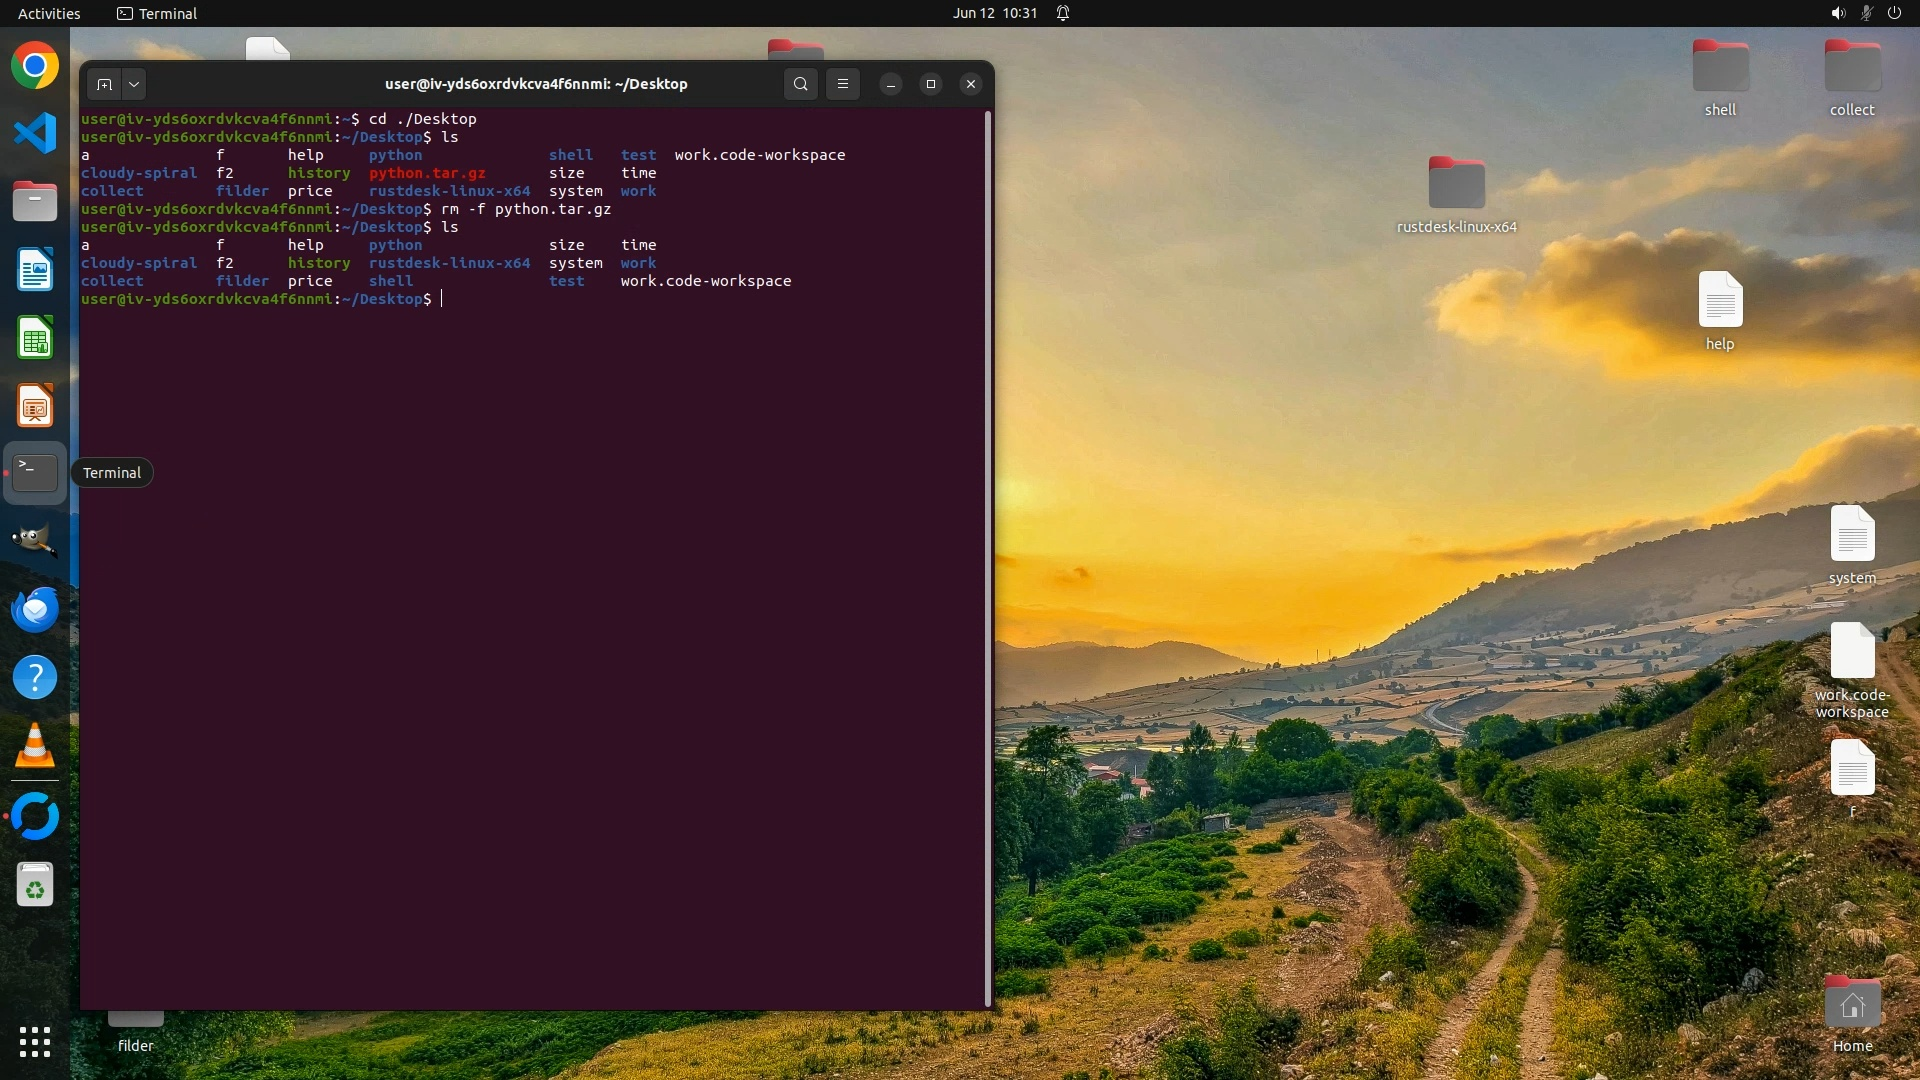
Task: Open the terminal hamburger menu
Action: tap(843, 85)
